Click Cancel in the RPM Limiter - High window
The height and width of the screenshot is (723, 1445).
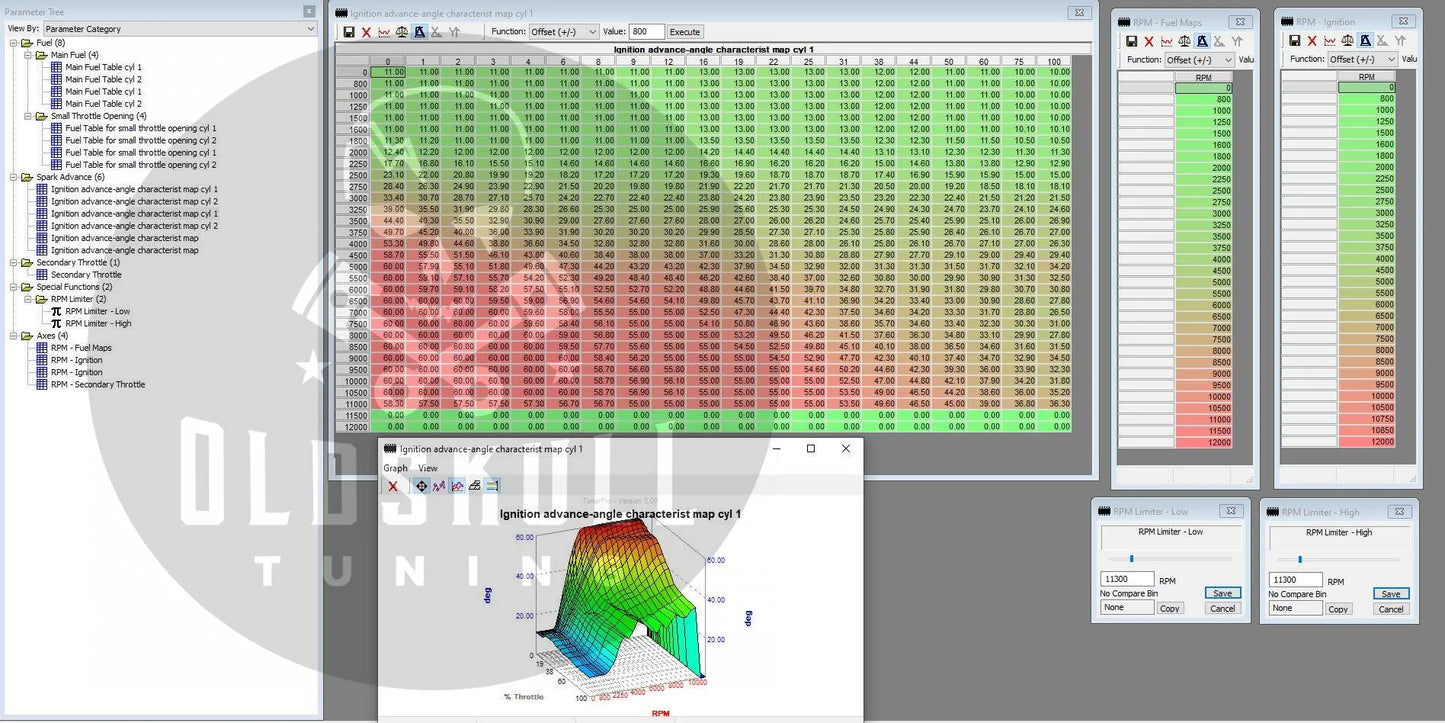click(1391, 609)
